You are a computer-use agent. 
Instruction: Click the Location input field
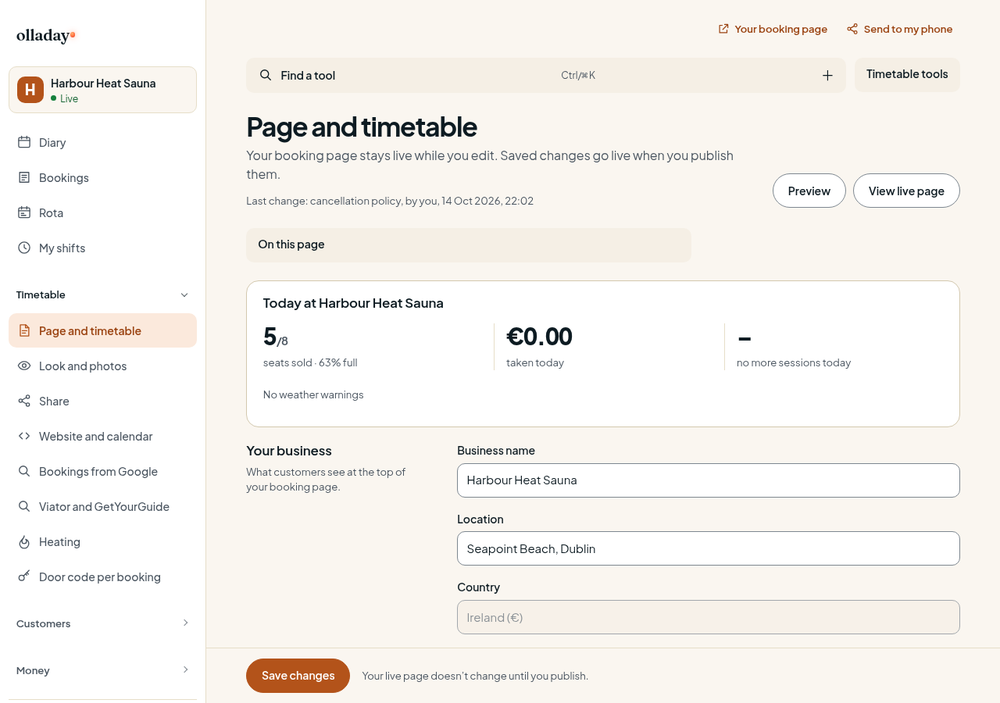click(708, 549)
